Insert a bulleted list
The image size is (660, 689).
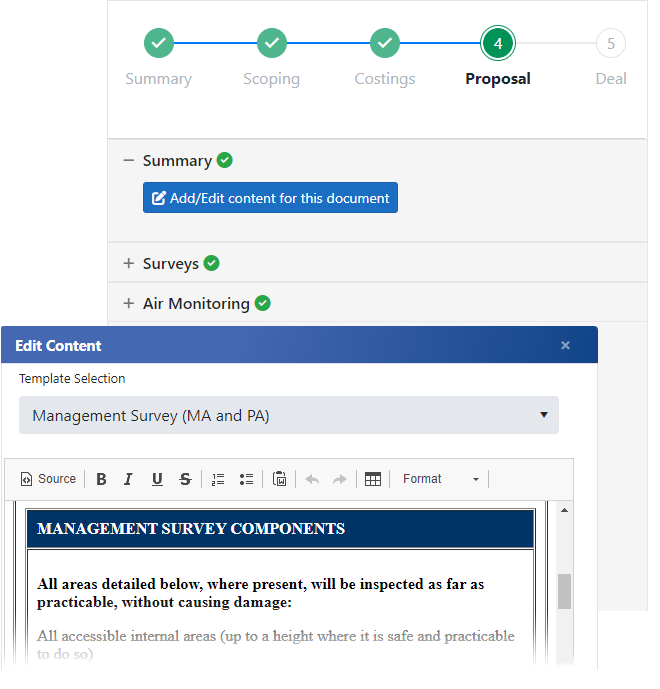click(247, 479)
